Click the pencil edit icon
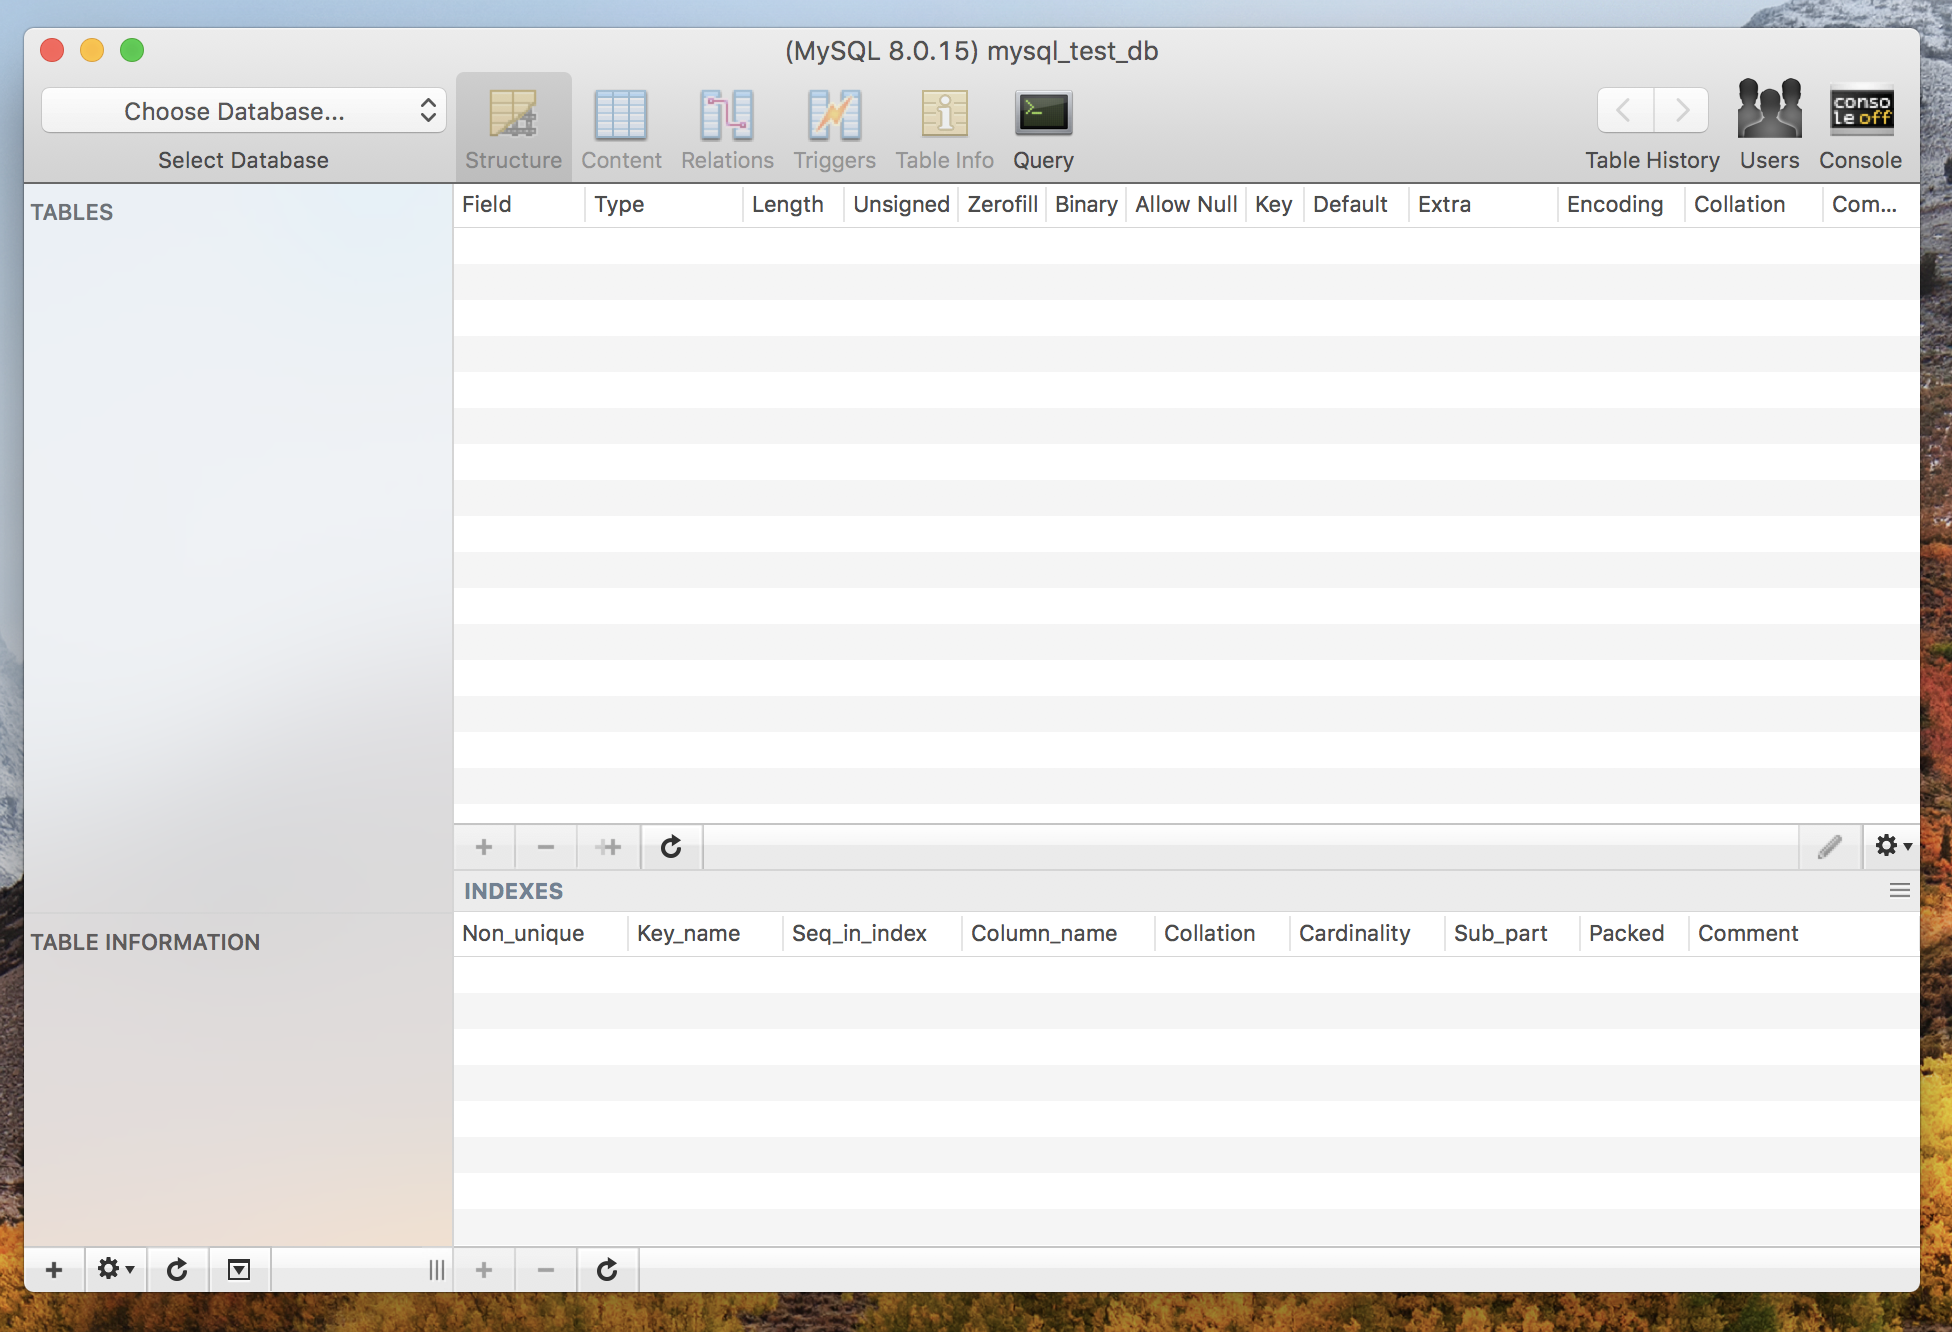Screen dimensions: 1952x1332 click(x=1829, y=847)
